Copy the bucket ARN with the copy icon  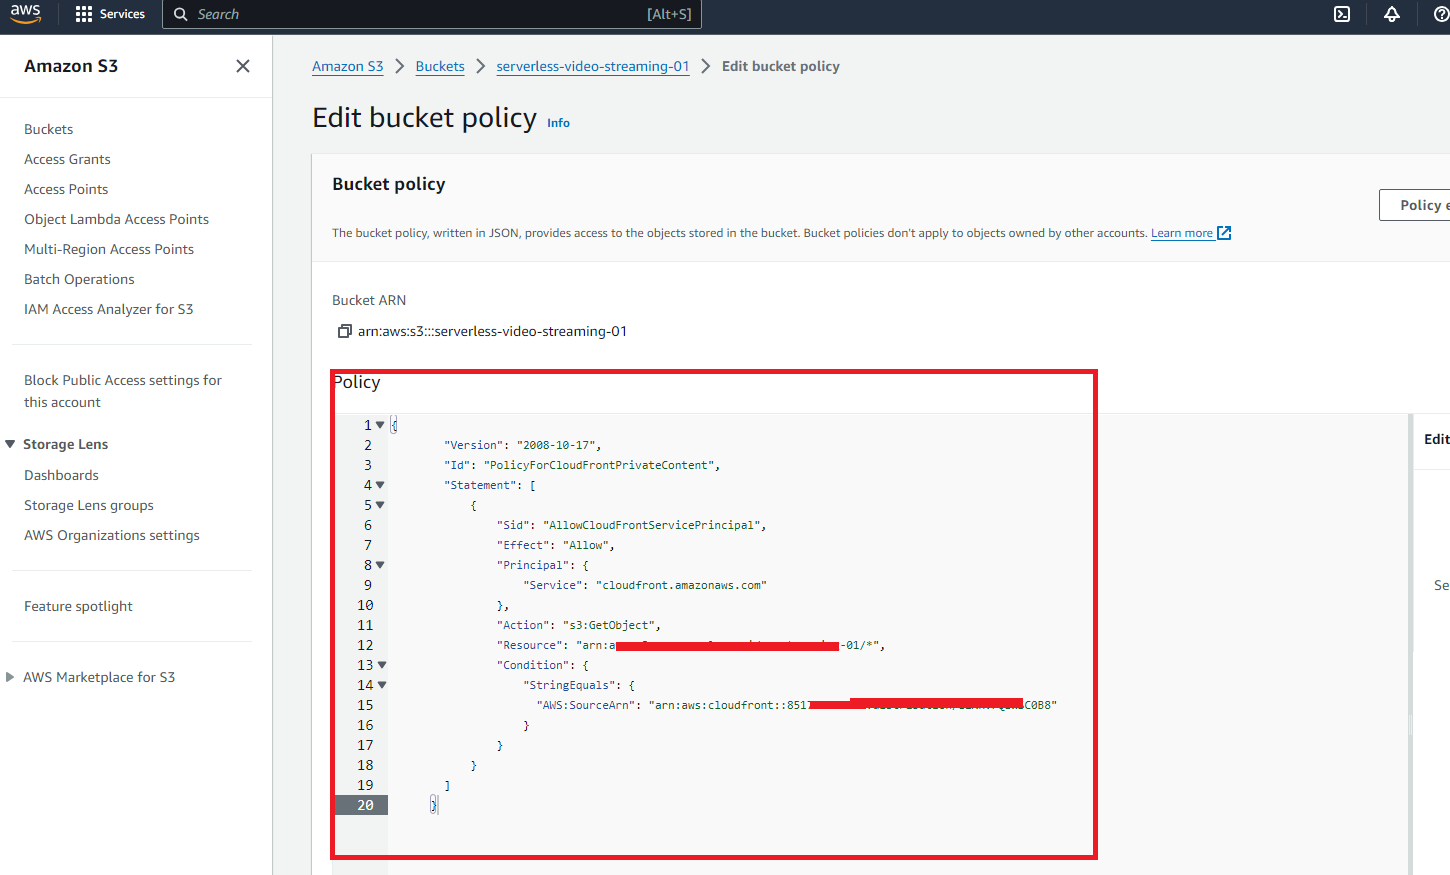[345, 331]
